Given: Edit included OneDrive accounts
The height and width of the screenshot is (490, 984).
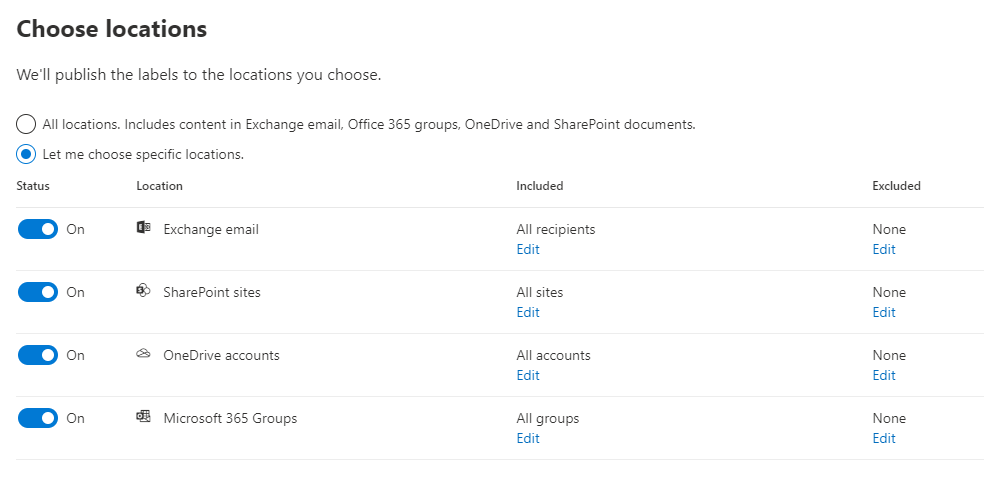Looking at the screenshot, I should click(x=528, y=376).
